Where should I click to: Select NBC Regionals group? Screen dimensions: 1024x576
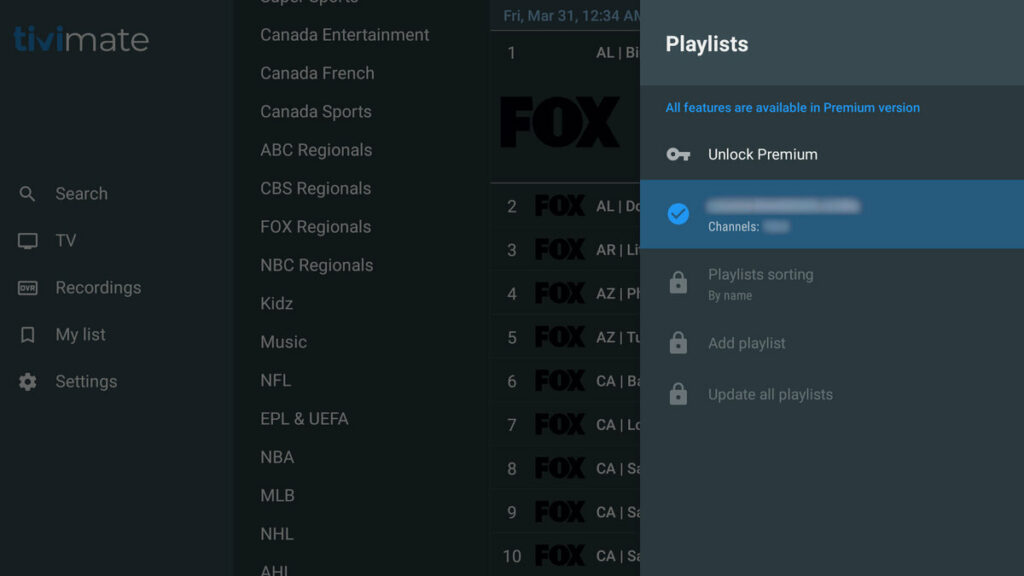click(x=317, y=266)
